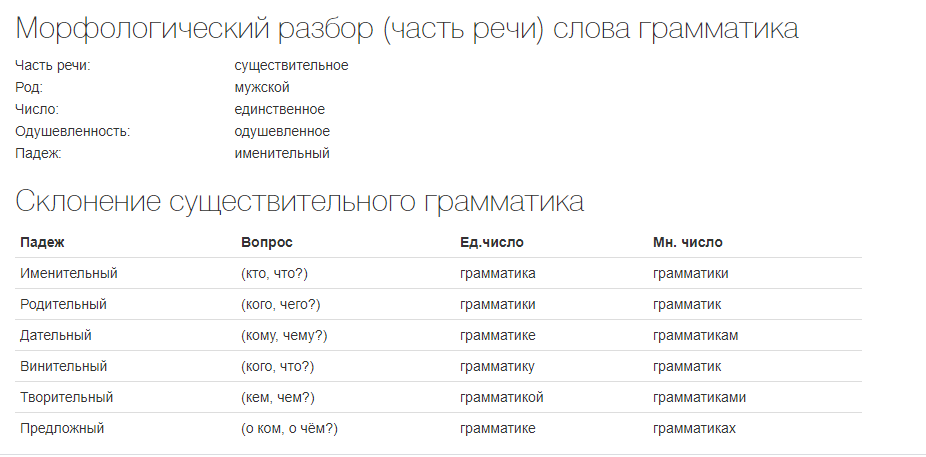Select the Творительный row label
Image resolution: width=926 pixels, height=457 pixels.
[66, 397]
